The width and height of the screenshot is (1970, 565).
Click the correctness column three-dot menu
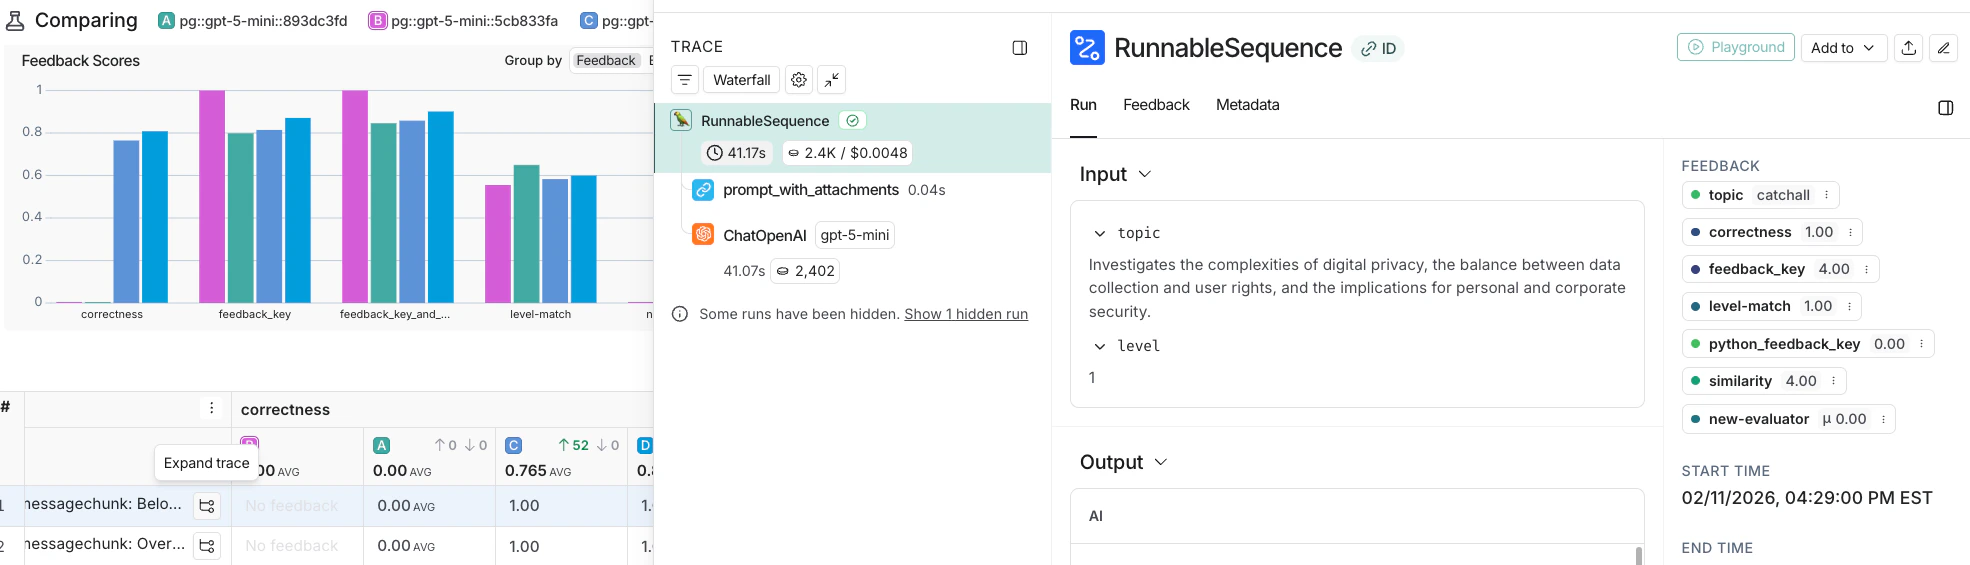(211, 408)
